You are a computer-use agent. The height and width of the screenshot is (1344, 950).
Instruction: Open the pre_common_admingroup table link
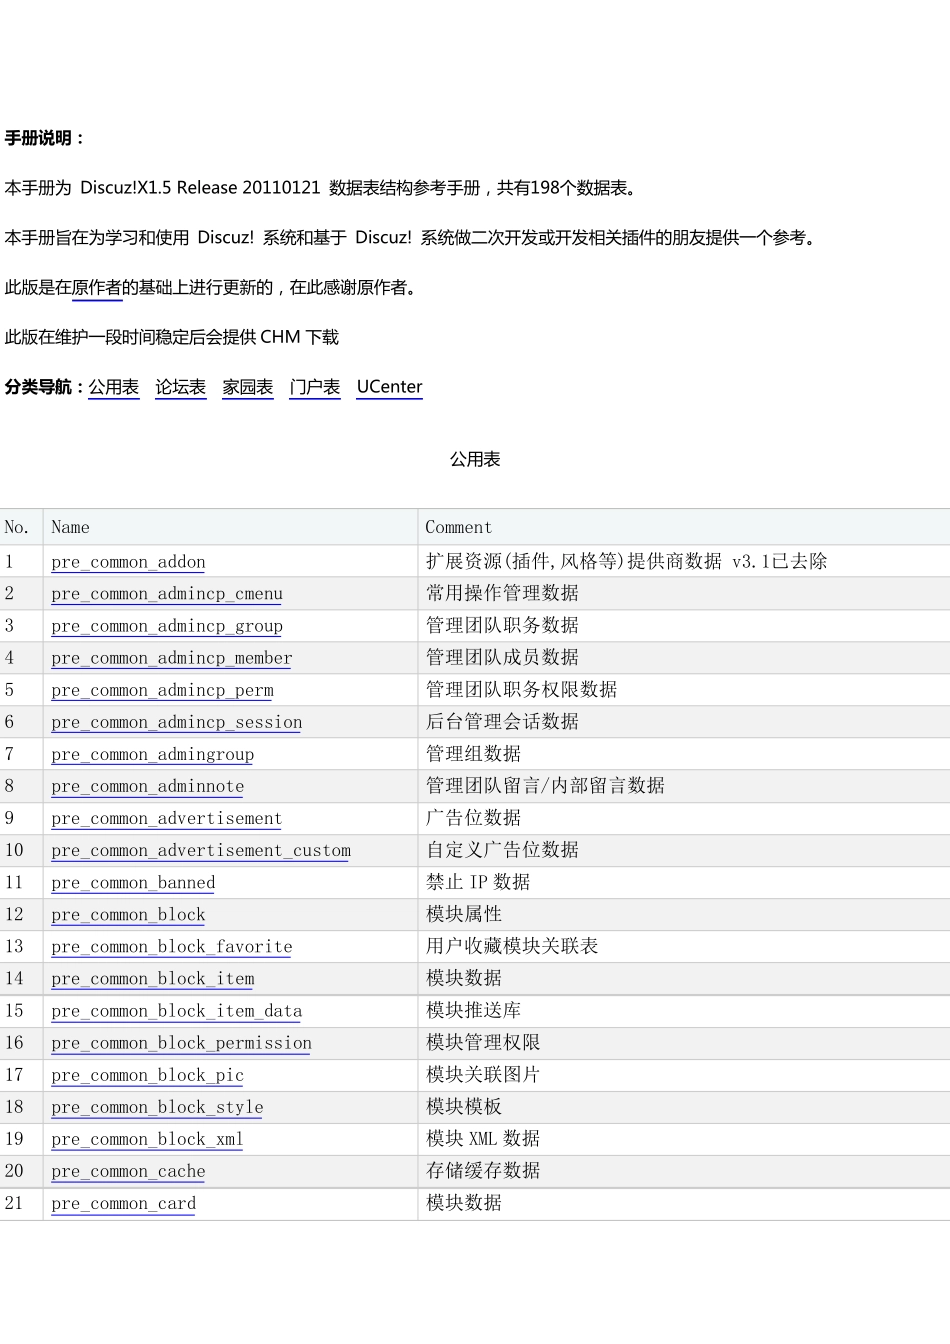tap(153, 754)
